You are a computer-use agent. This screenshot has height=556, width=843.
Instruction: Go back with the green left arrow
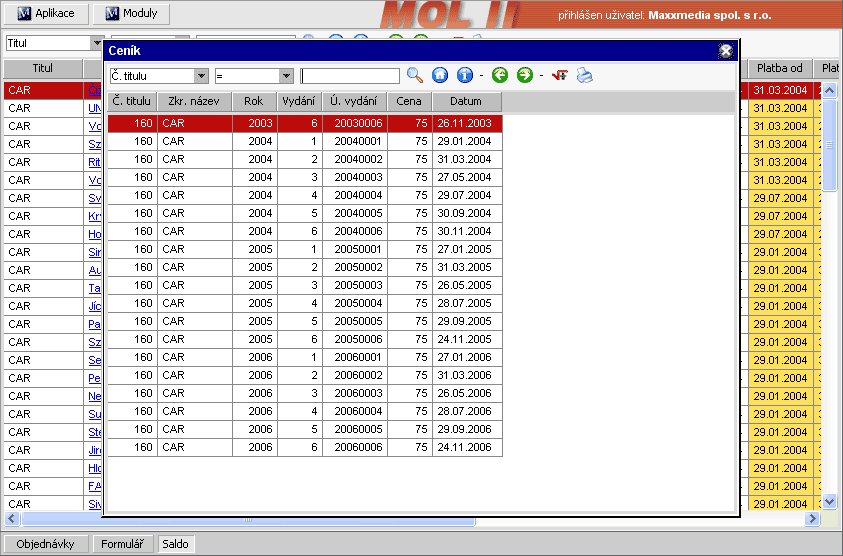[x=500, y=76]
